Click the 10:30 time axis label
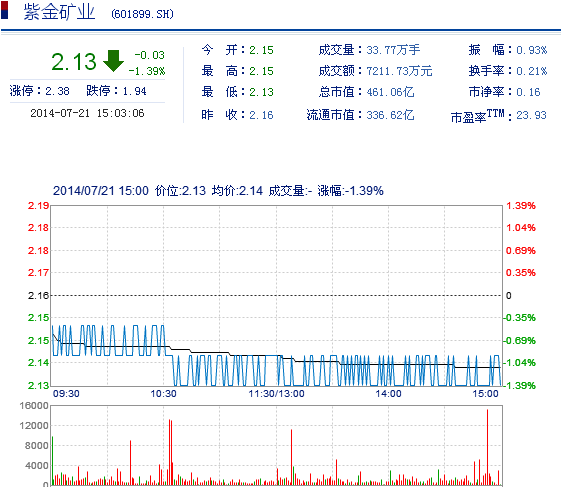Viewport: 562px width, 487px height. click(163, 393)
